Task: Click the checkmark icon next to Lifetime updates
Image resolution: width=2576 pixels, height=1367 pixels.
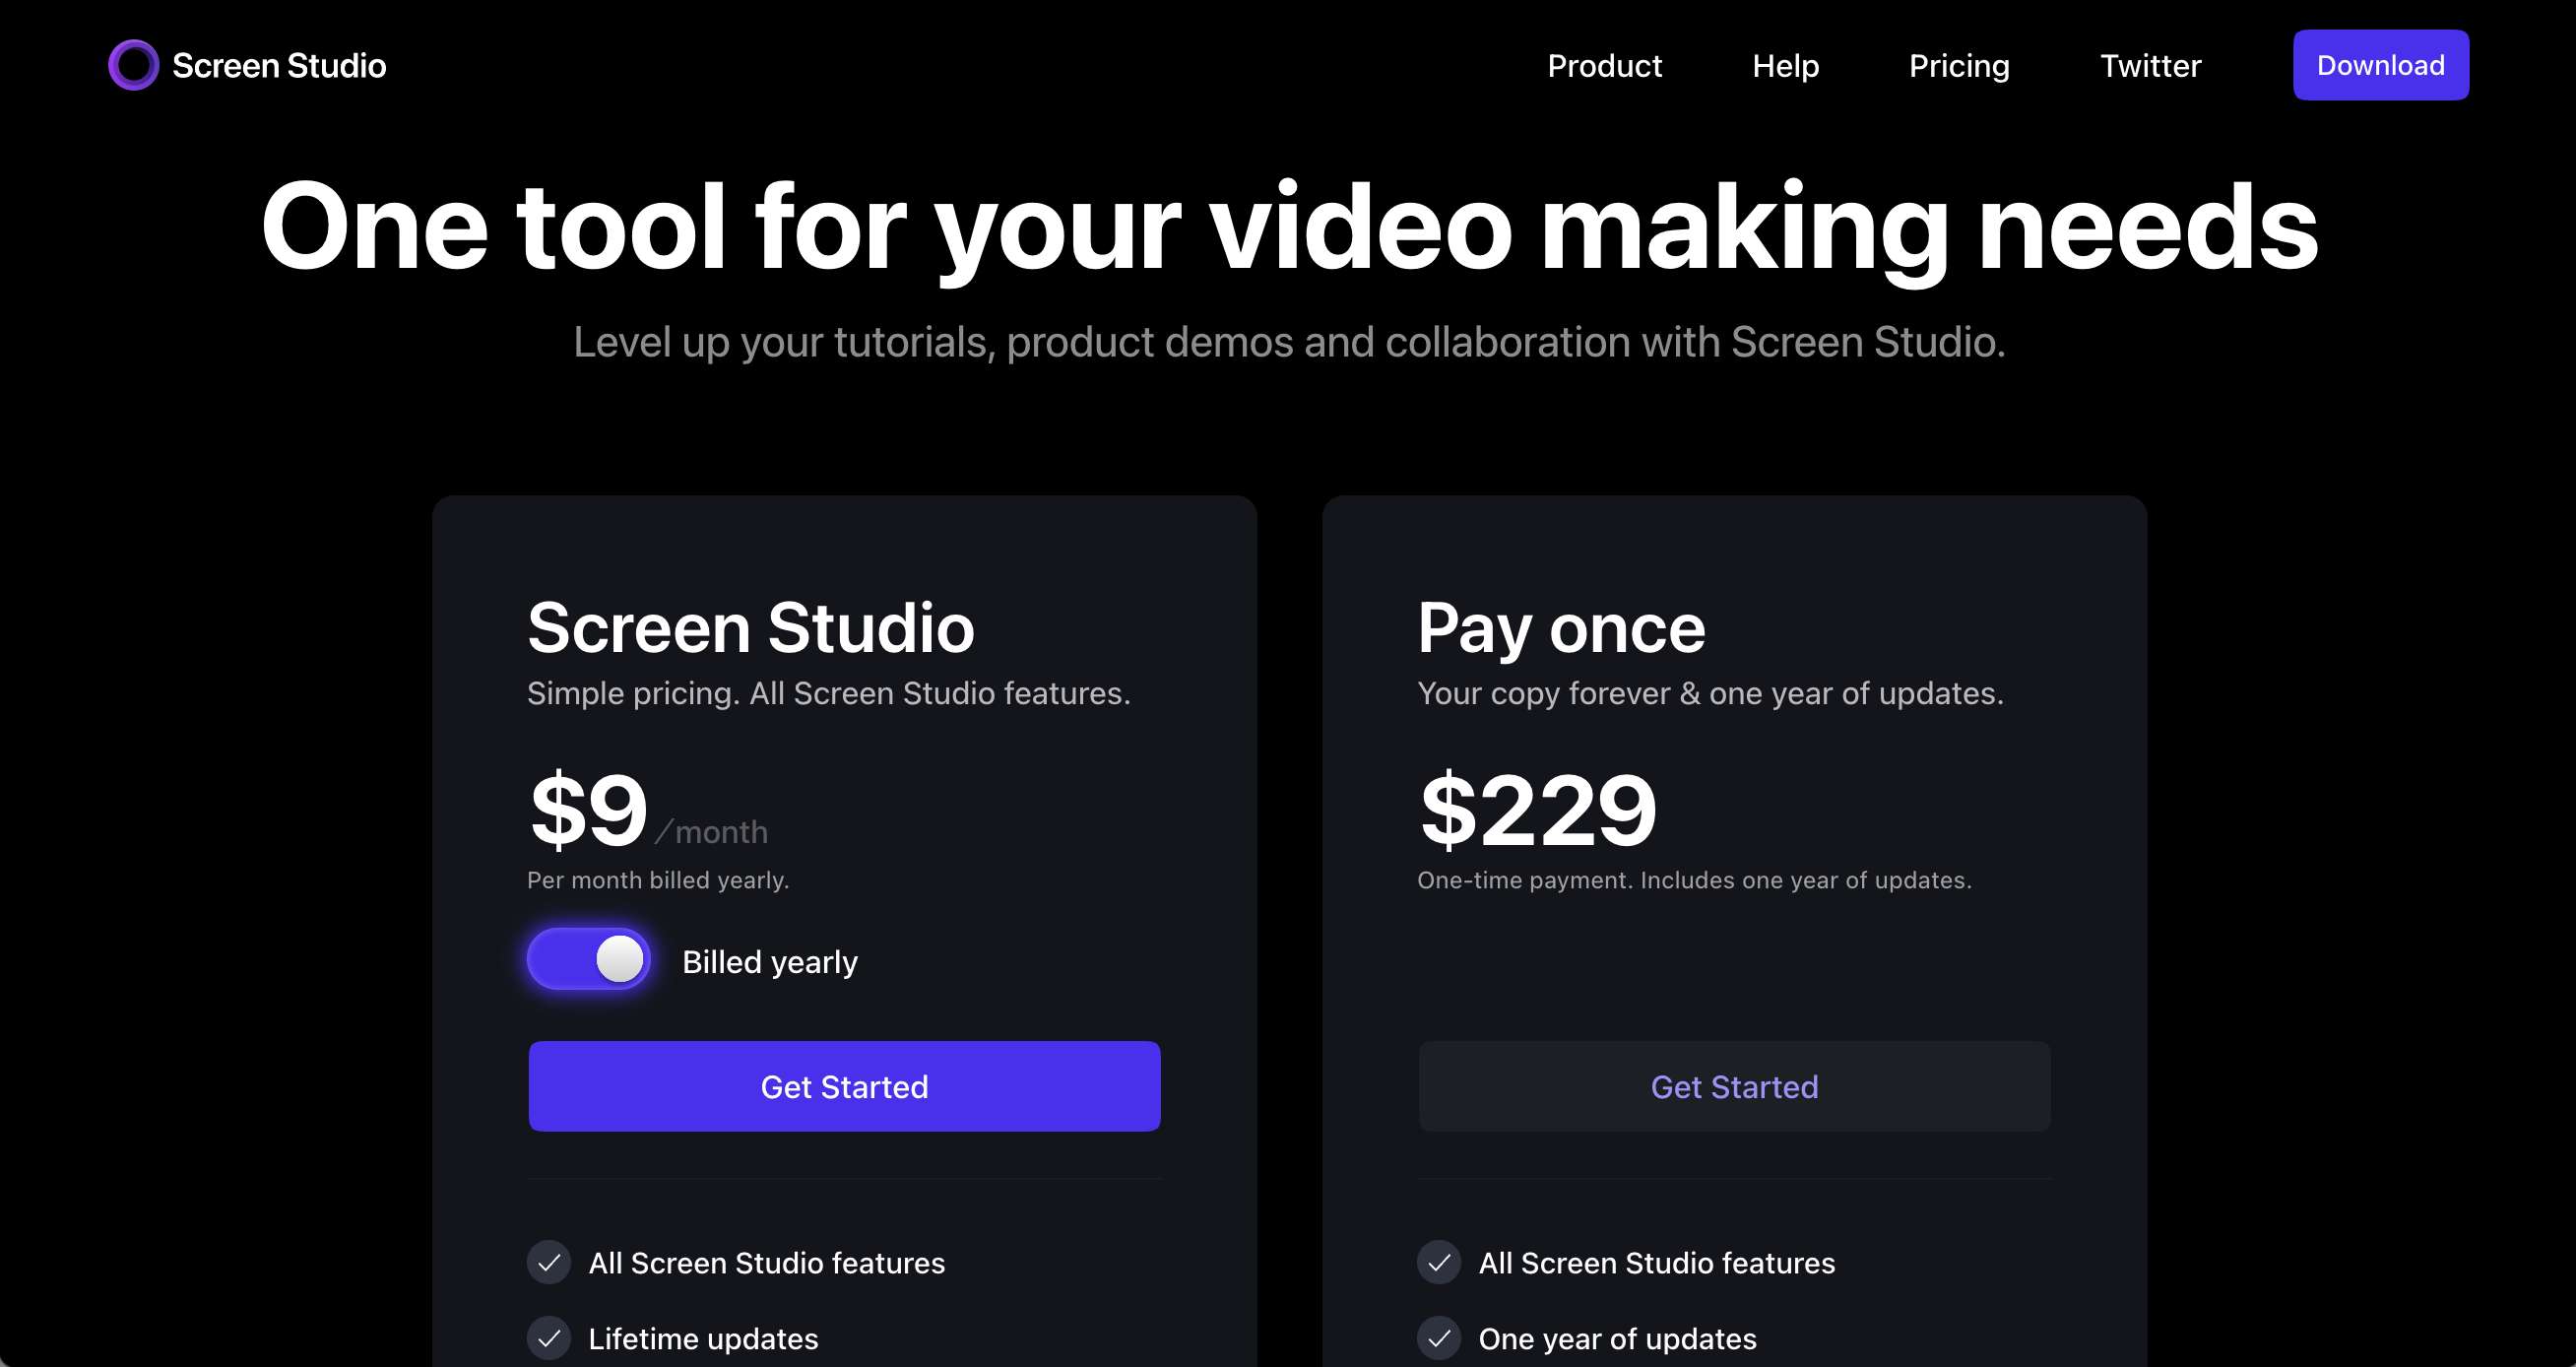Action: (549, 1338)
